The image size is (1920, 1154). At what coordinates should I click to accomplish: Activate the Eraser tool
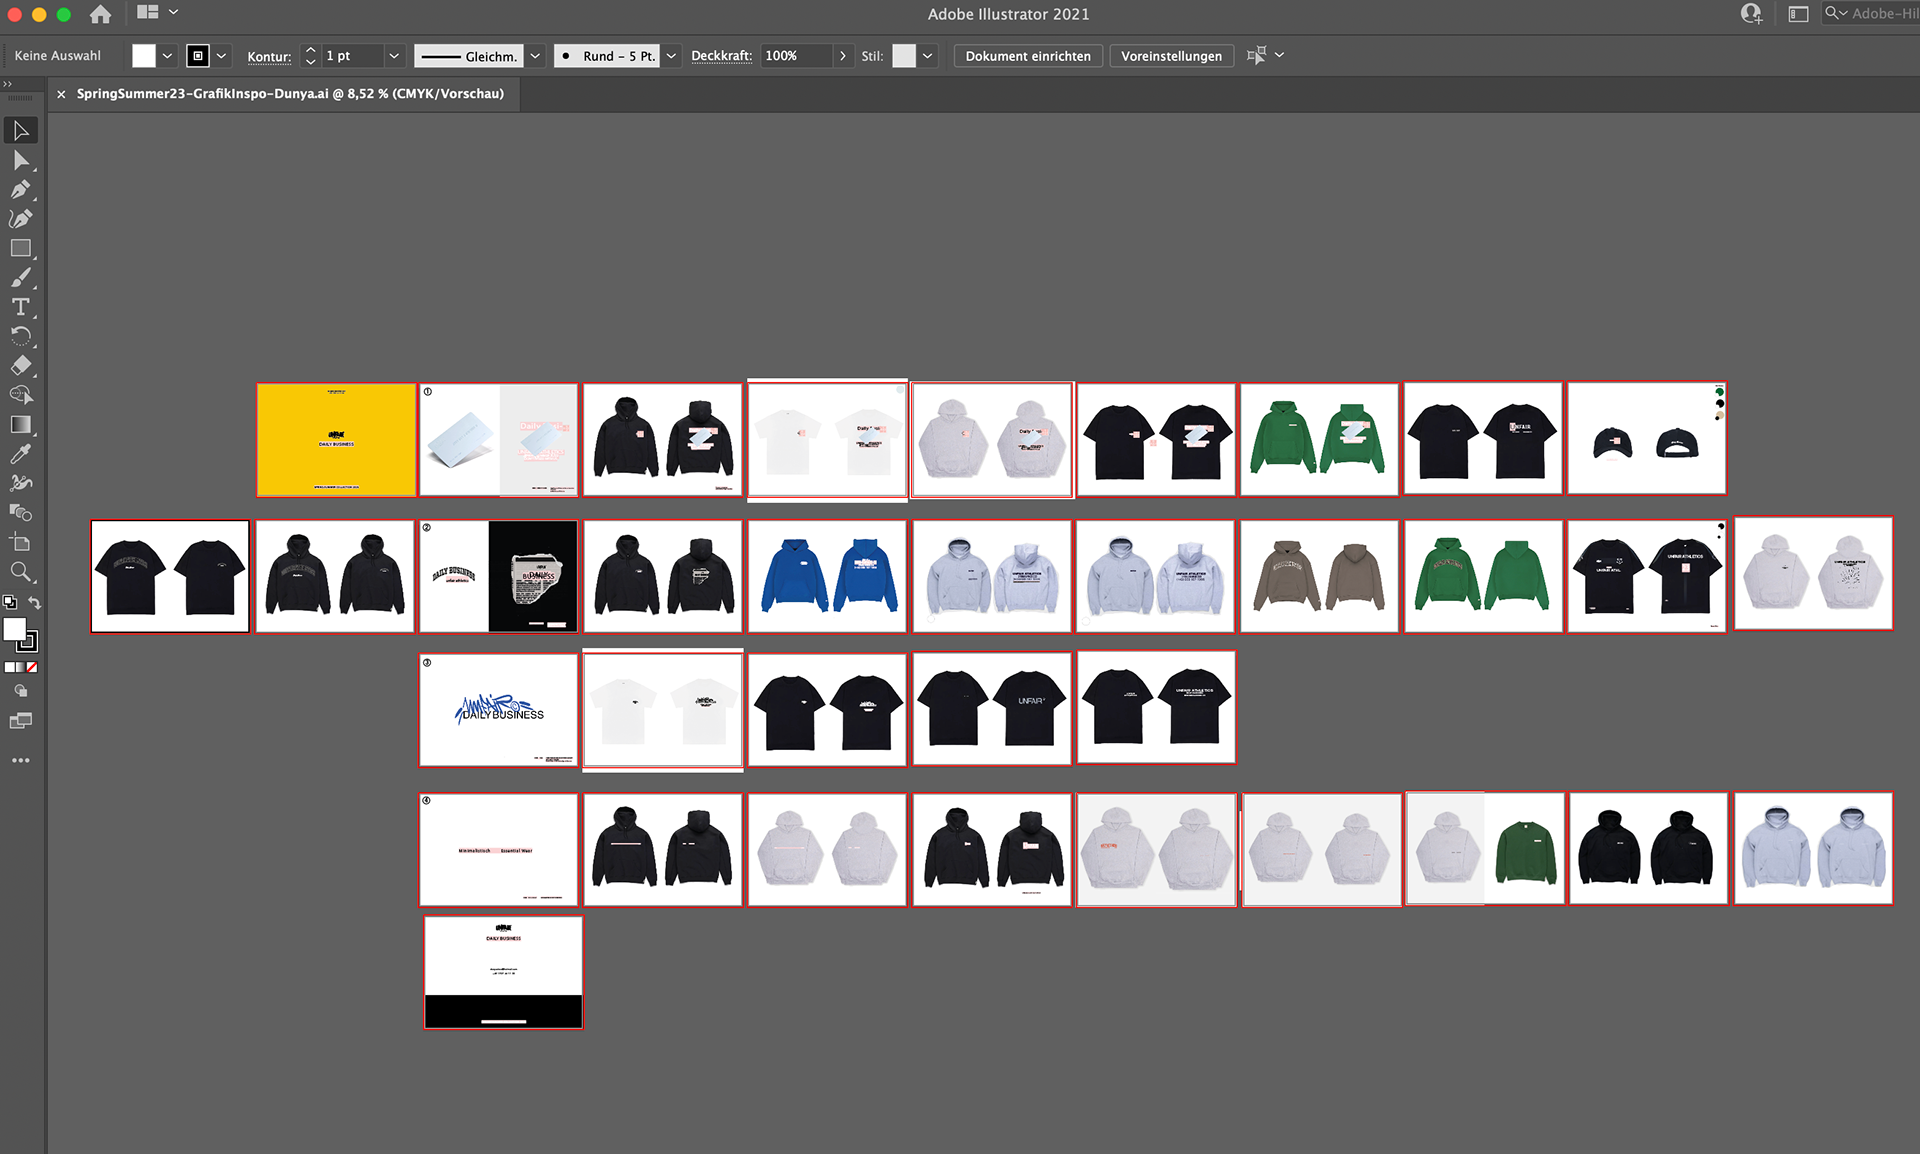point(20,363)
